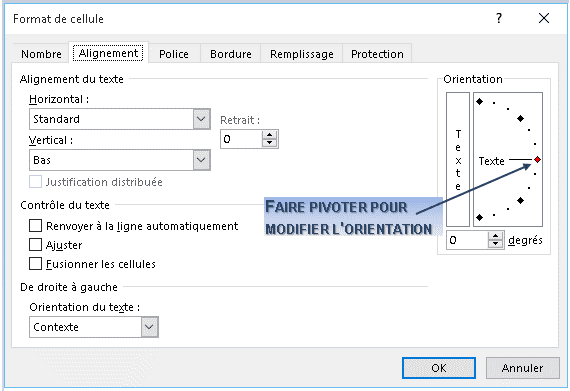This screenshot has width=570, height=391.
Task: Enable Renvoyer à la ligne automatiquement
Action: point(35,226)
